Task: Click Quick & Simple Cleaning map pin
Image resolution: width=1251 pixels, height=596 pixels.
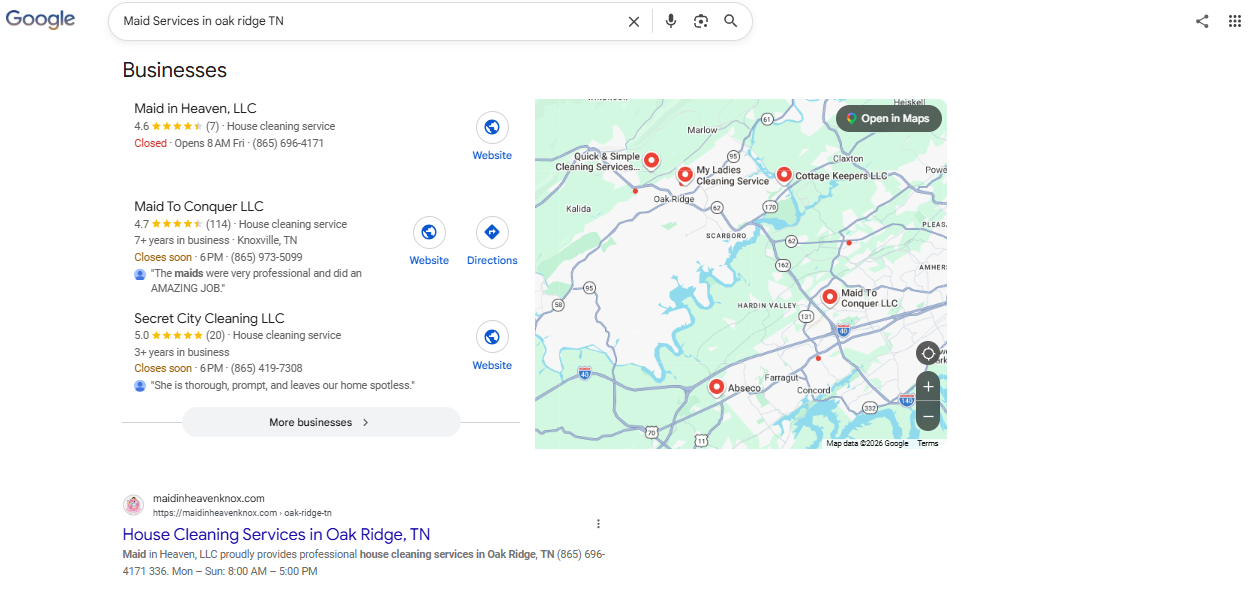Action: click(x=651, y=160)
